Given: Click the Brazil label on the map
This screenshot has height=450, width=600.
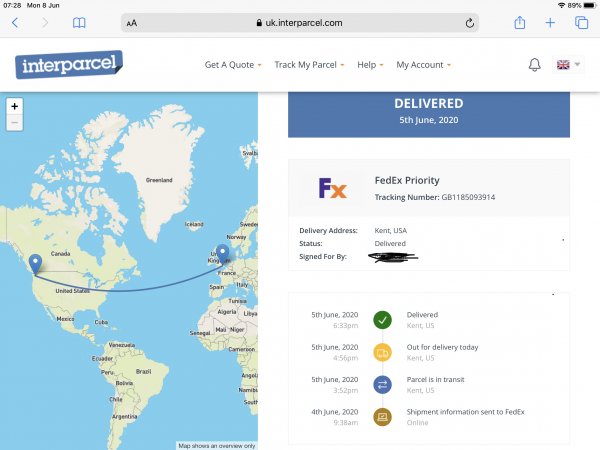Looking at the screenshot, I should click(x=143, y=372).
